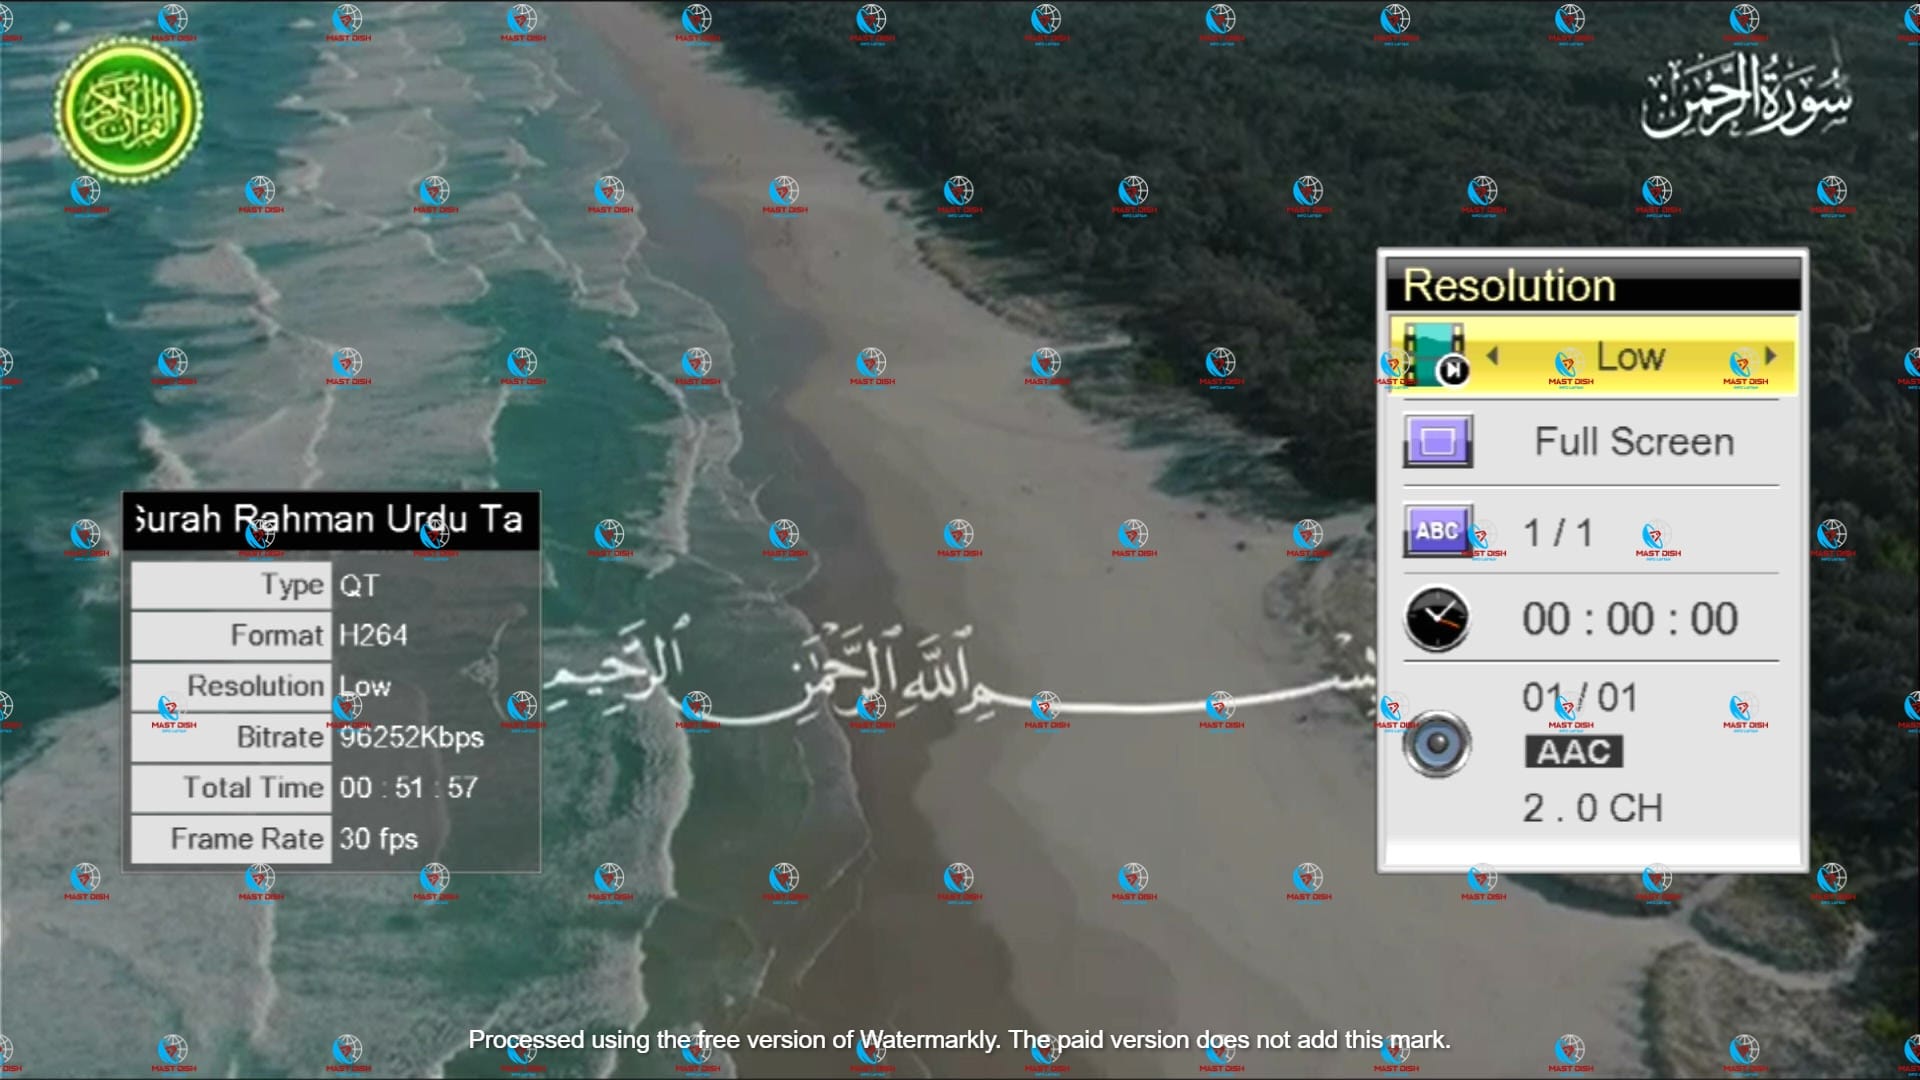Click the Total Time value 00 : 51 : 57
Viewport: 1920px width, 1080px height.
tap(408, 788)
